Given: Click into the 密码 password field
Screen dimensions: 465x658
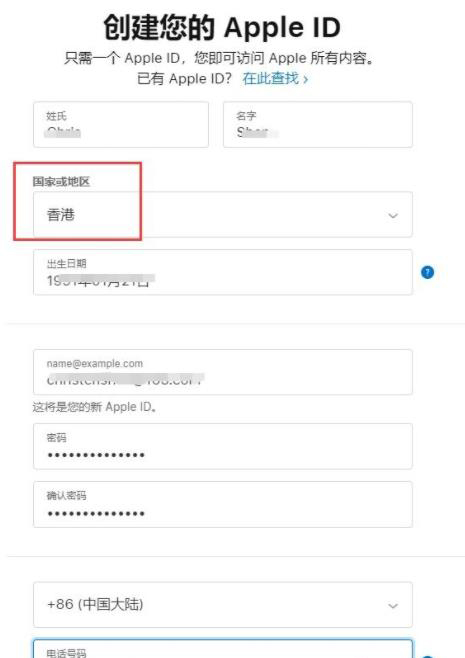Looking at the screenshot, I should click(x=223, y=446).
